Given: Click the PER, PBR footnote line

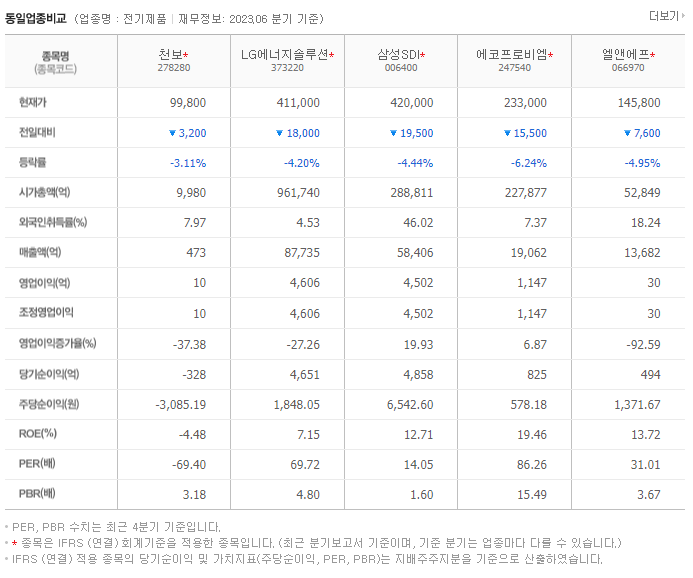Looking at the screenshot, I should point(116,527).
